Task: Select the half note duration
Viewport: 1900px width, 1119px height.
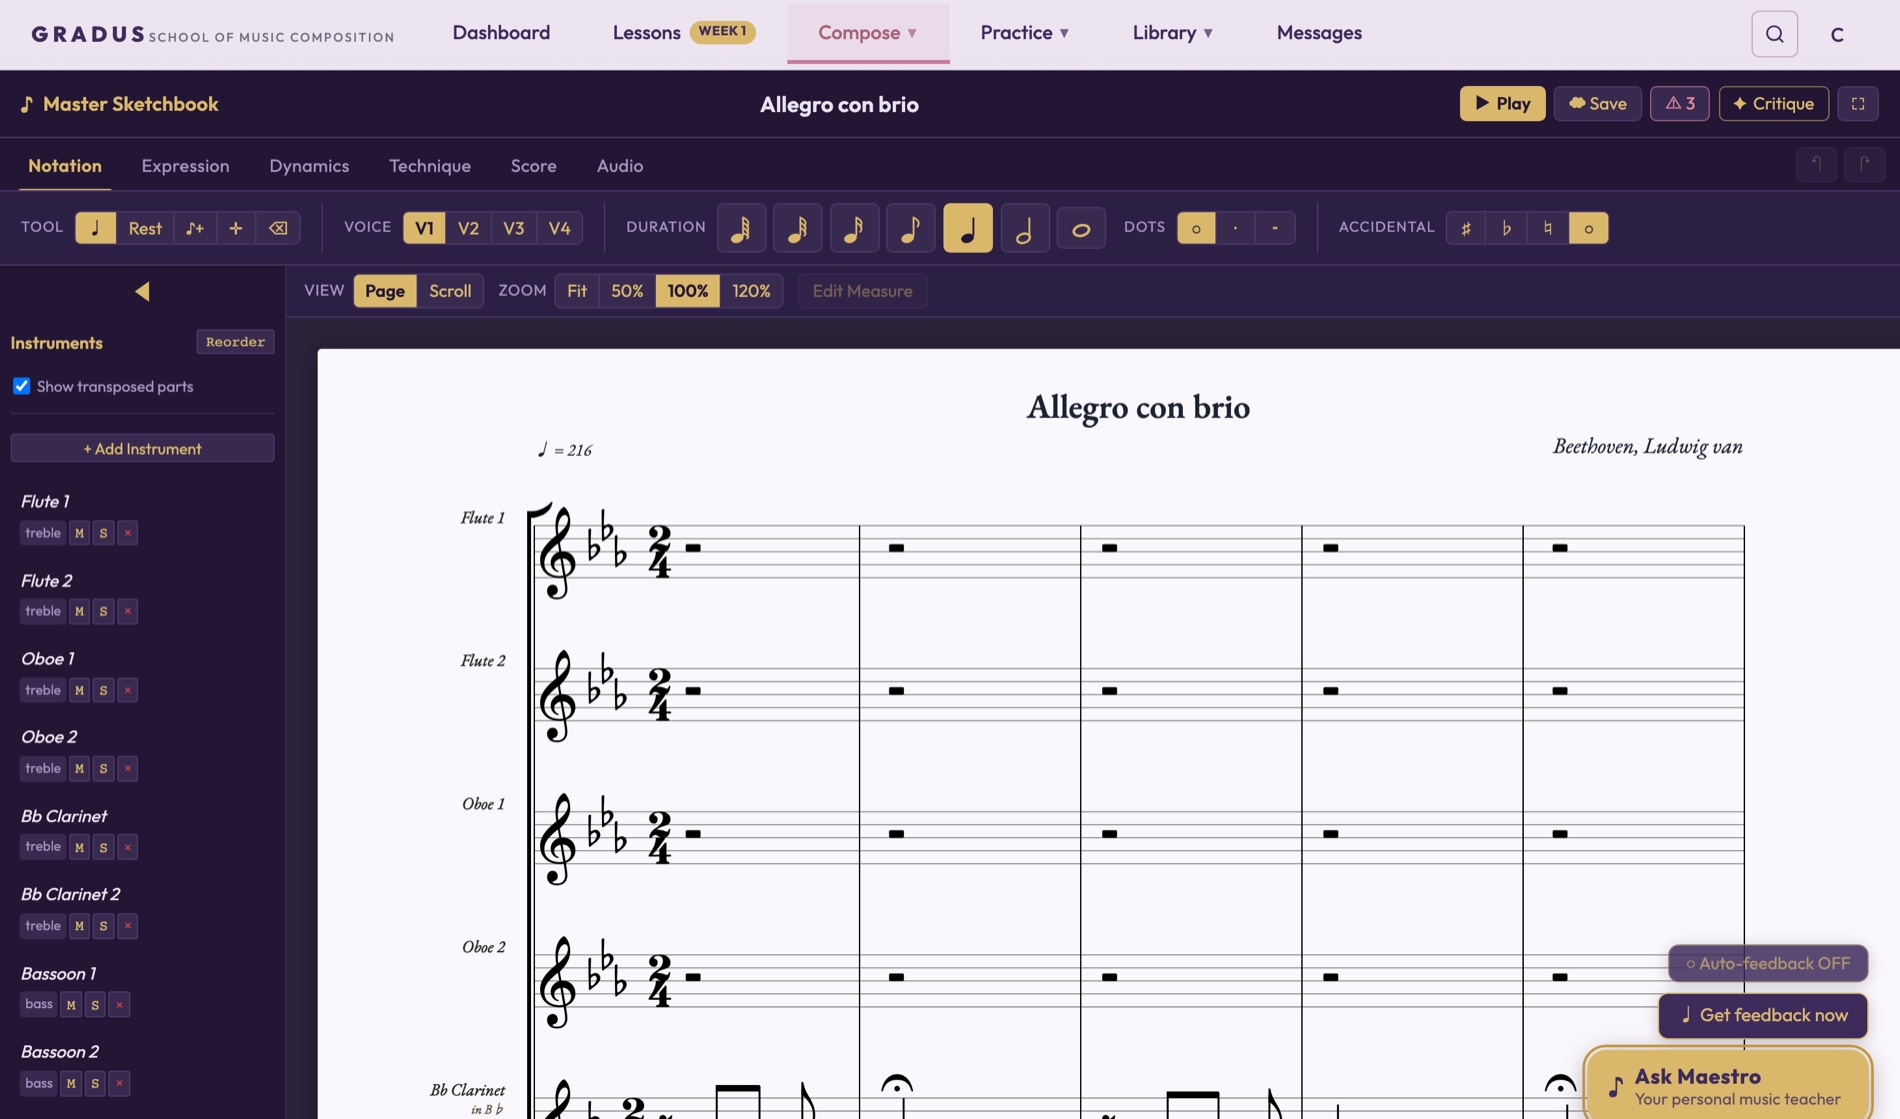Action: 1024,228
